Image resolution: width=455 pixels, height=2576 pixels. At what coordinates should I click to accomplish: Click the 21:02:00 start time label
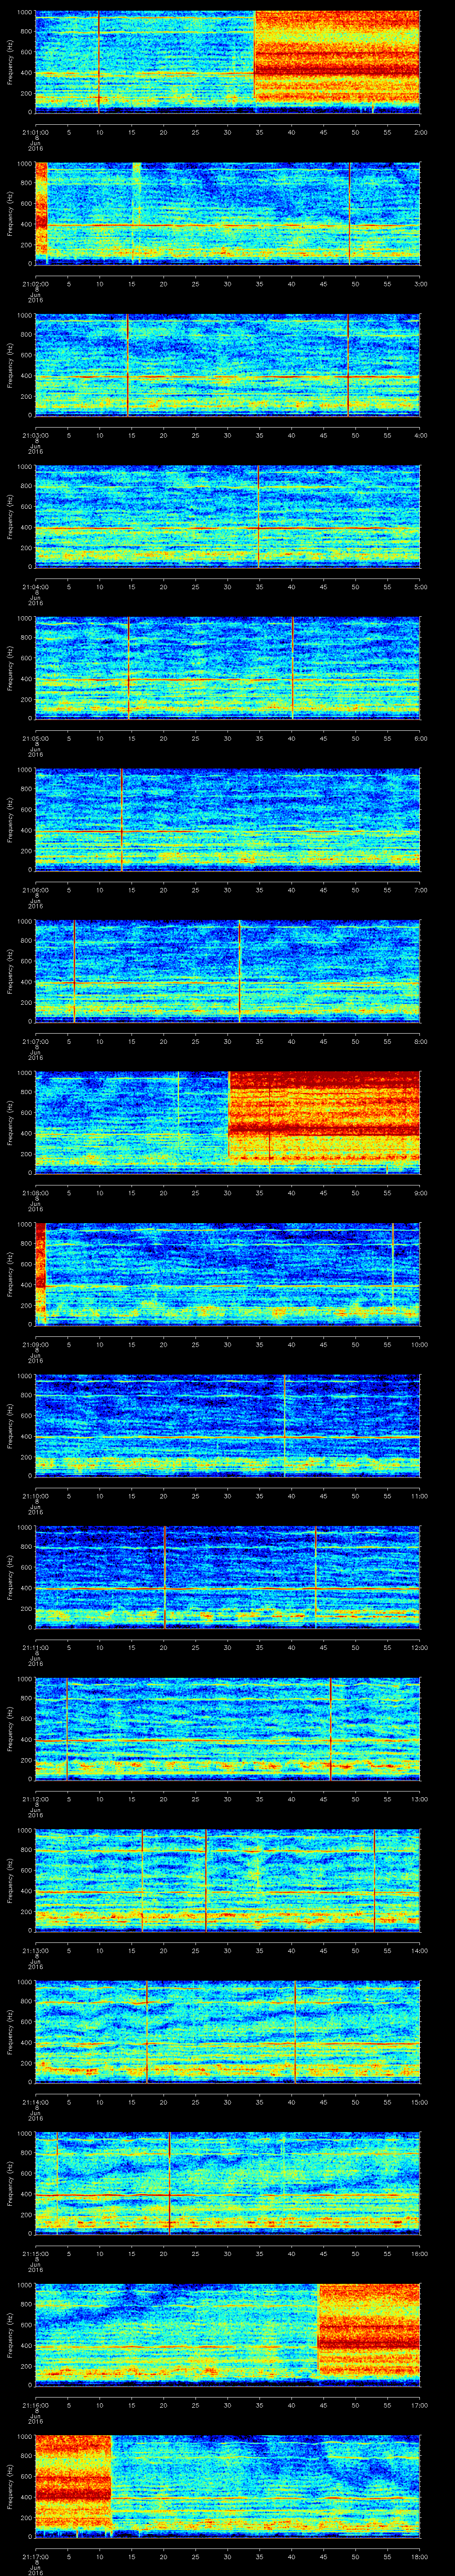(35, 284)
